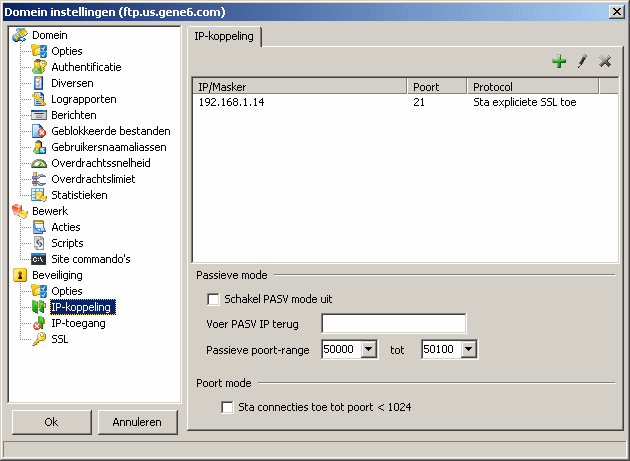The image size is (630, 461).
Task: Click the Scripts icon
Action: (39, 243)
